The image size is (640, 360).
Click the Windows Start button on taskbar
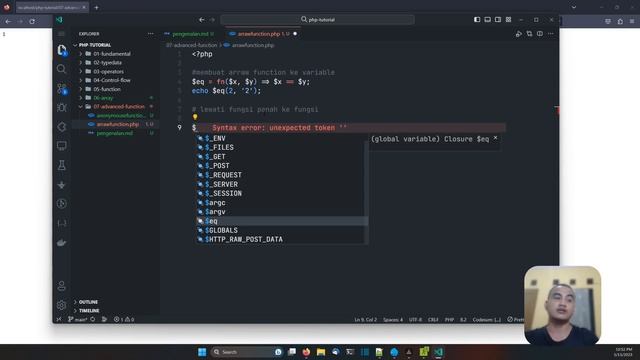pyautogui.click(x=202, y=352)
